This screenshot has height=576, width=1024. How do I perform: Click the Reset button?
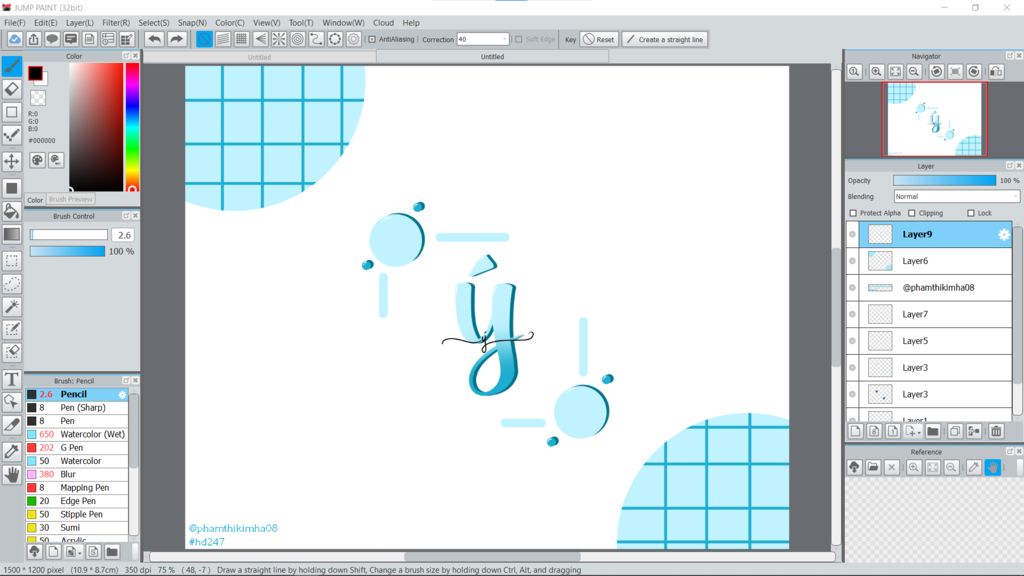(x=599, y=39)
